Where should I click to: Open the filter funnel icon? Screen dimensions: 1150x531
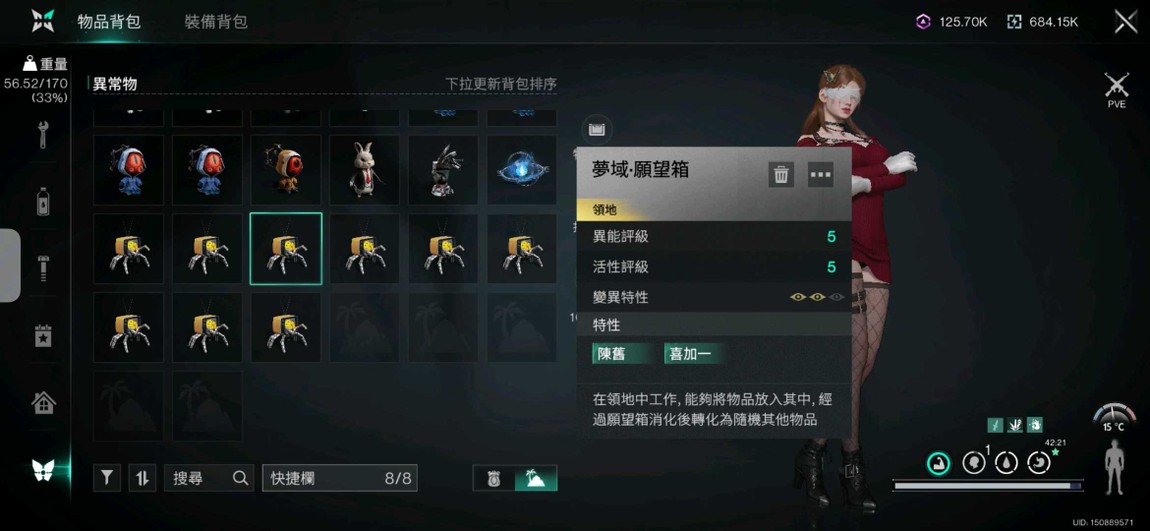pos(107,478)
